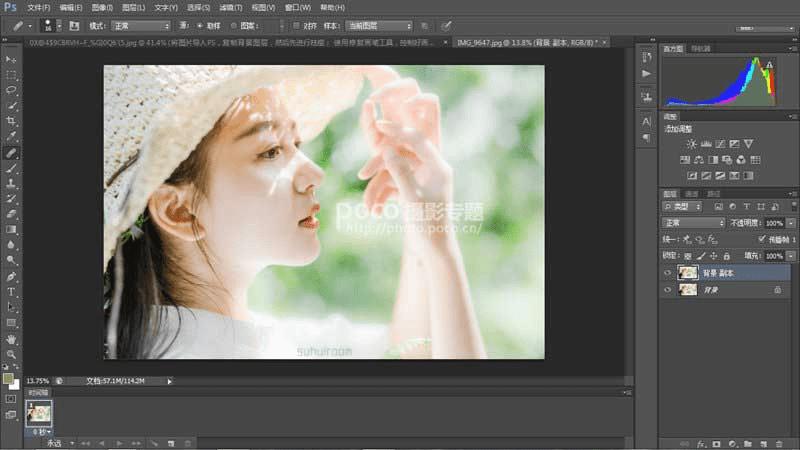Open the 窗口(W) menu
The width and height of the screenshot is (800, 450).
pos(297,8)
